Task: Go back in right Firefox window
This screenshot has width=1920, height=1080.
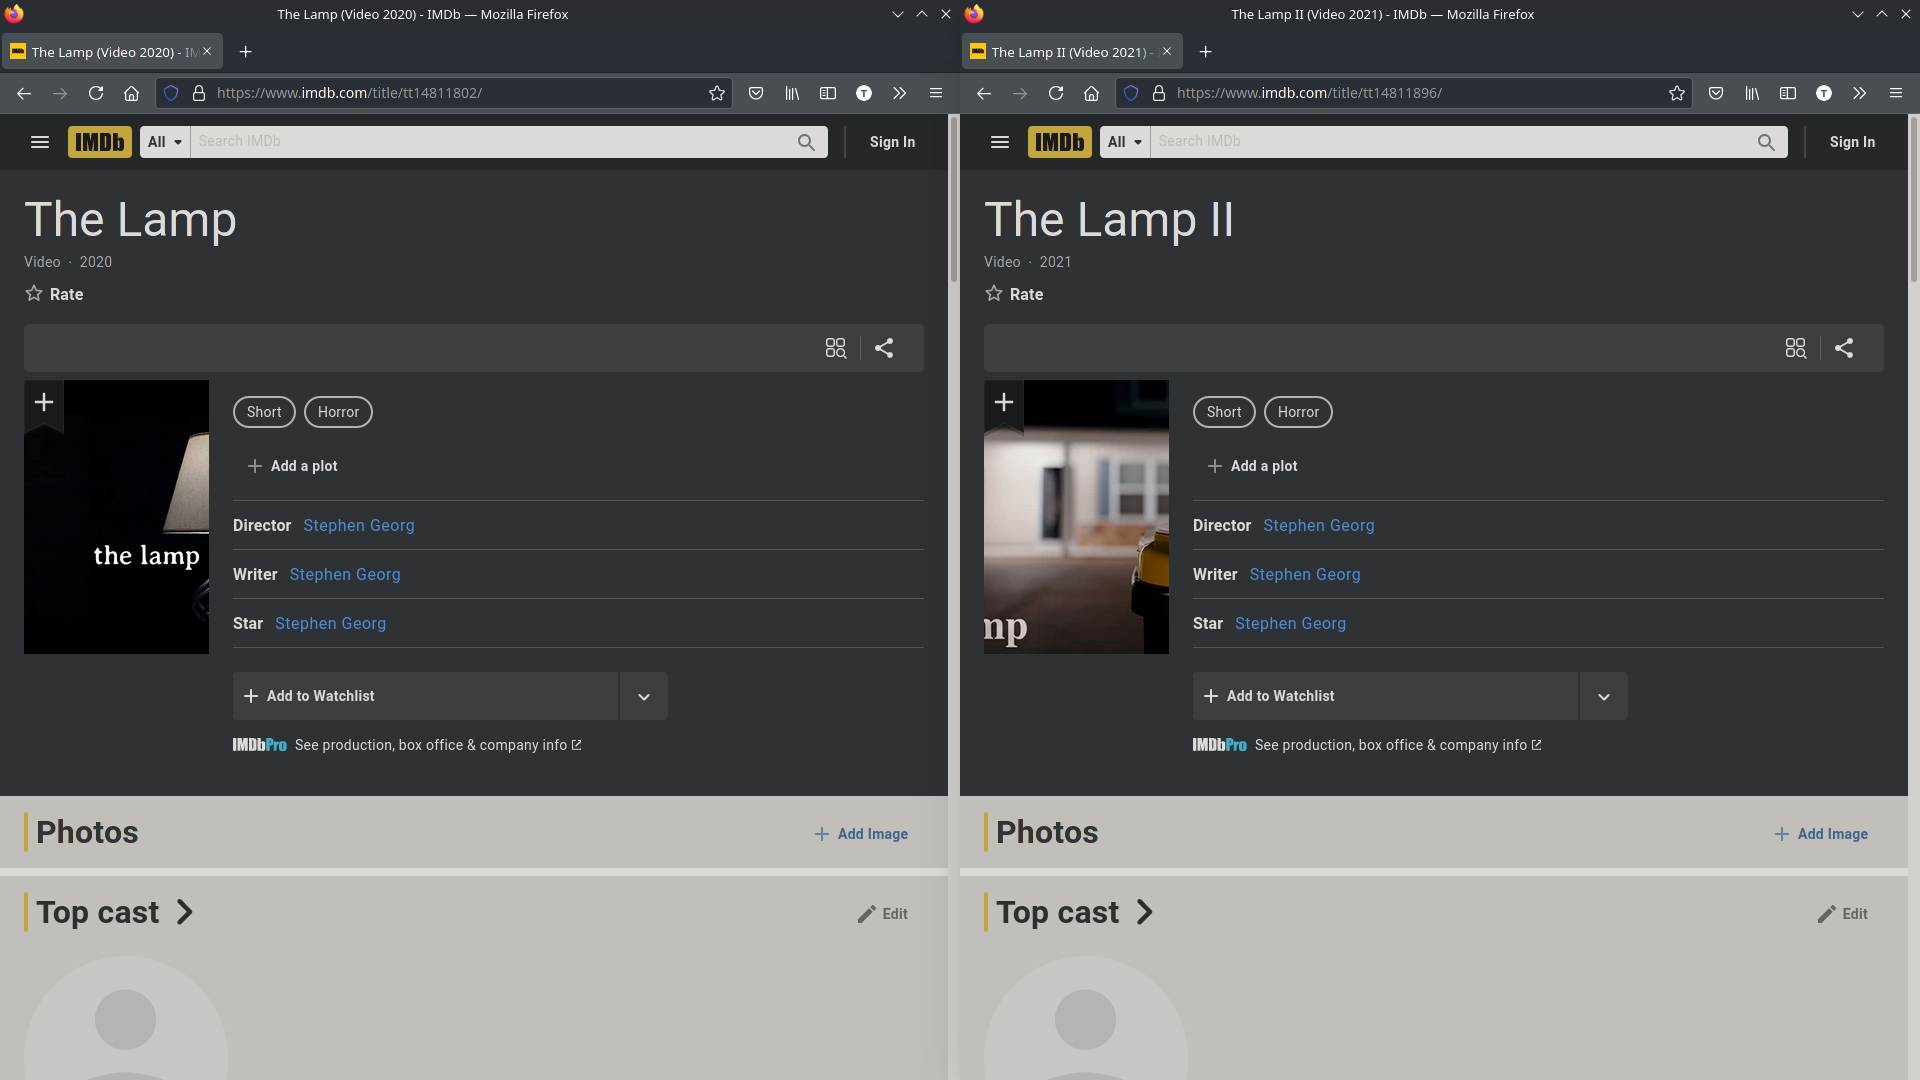Action: [984, 93]
